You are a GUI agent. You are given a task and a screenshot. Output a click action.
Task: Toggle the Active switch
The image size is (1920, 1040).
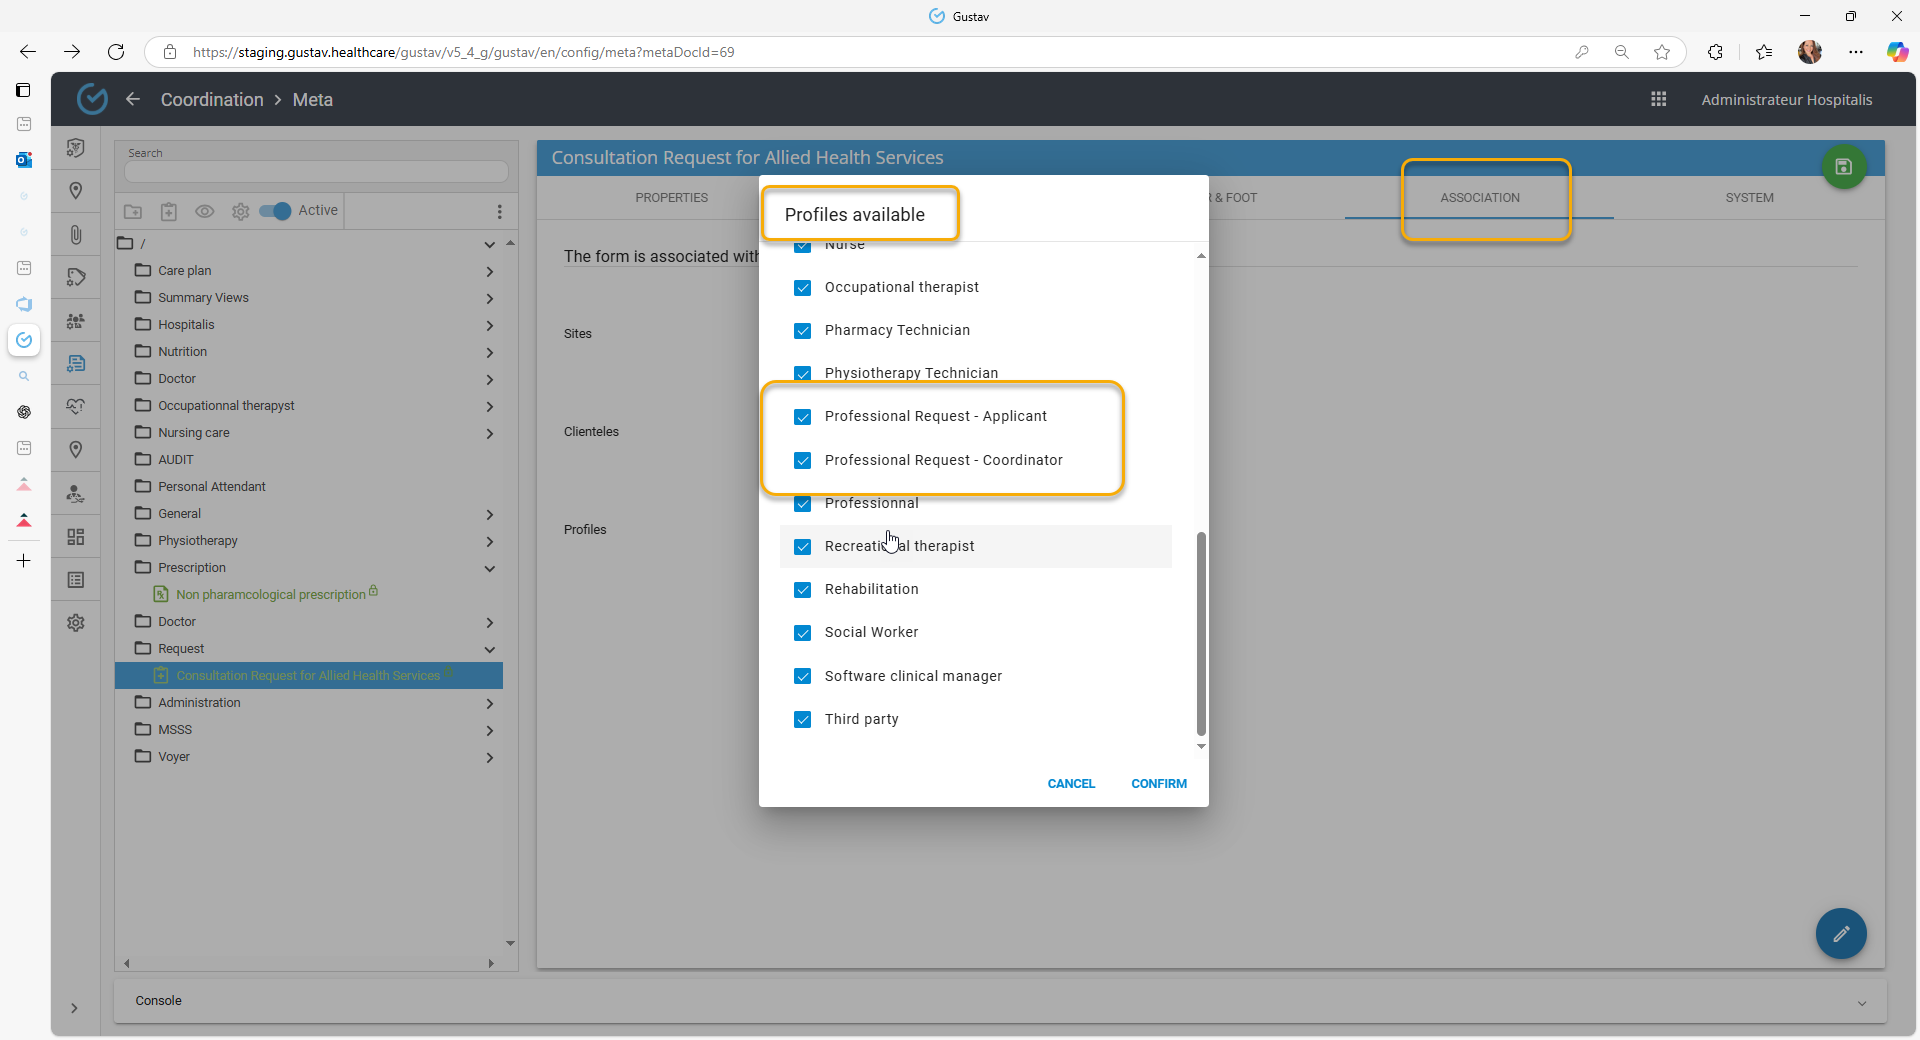click(x=275, y=211)
